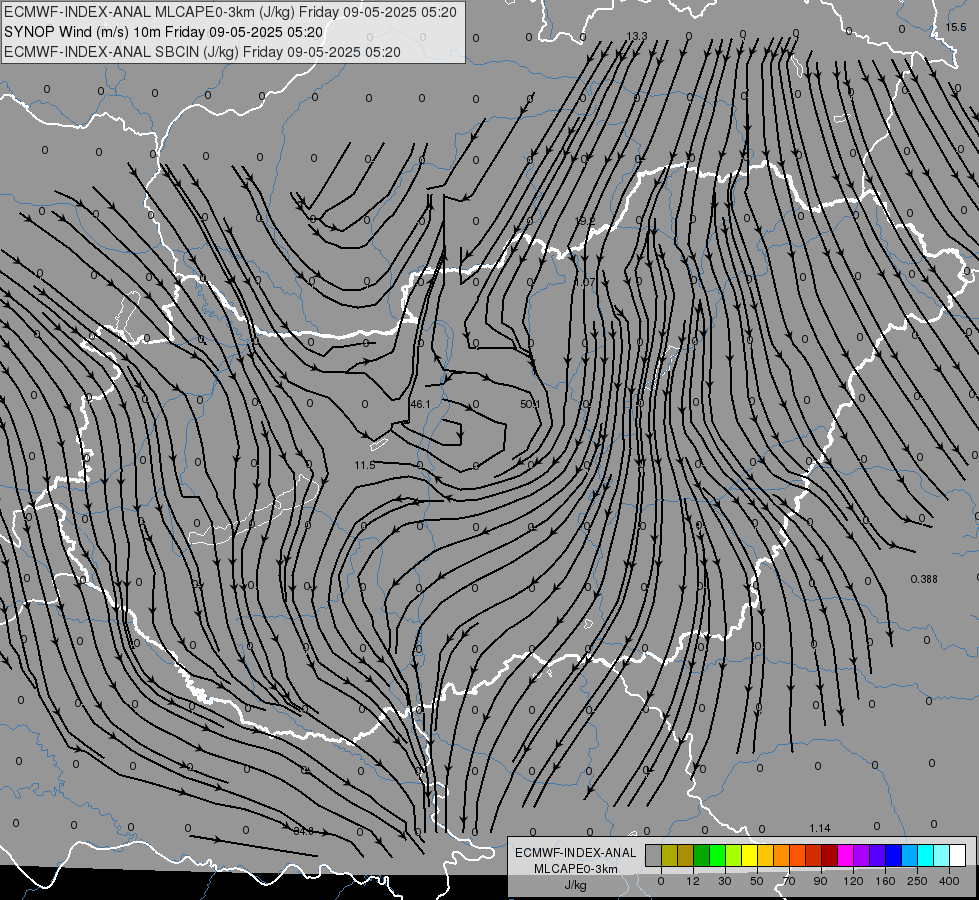This screenshot has height=900, width=979.
Task: Click the 1.14 value above the legend
Action: [x=820, y=828]
